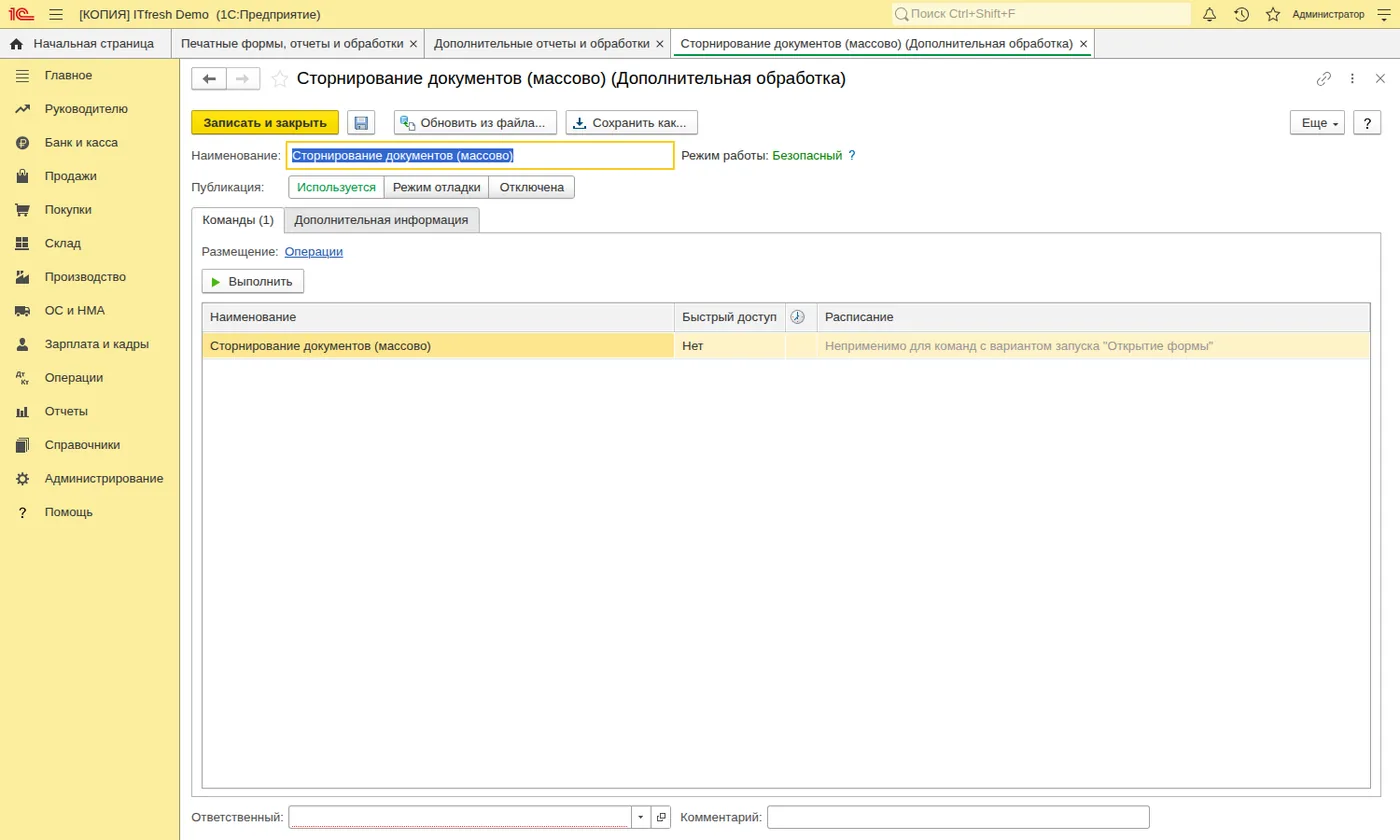
Task: Save with the floppy disk icon
Action: [361, 123]
